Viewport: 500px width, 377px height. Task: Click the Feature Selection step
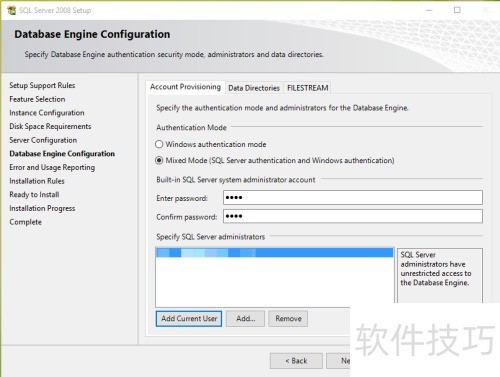[x=37, y=99]
